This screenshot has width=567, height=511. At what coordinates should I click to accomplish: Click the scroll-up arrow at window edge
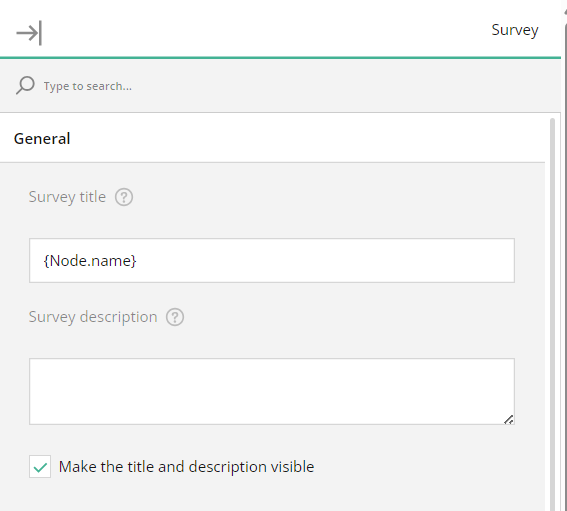pos(565,12)
